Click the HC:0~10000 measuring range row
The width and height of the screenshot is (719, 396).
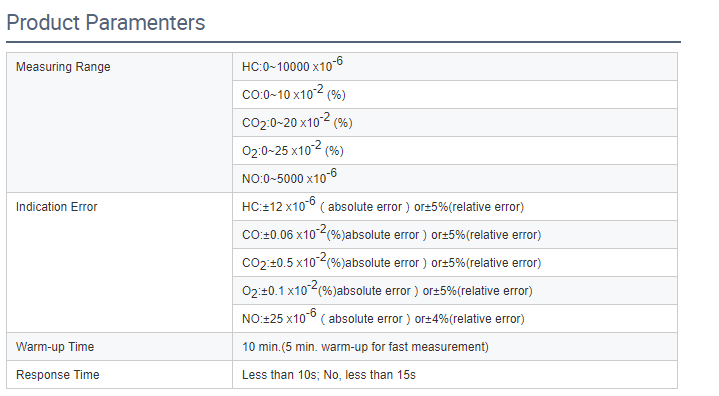click(x=455, y=66)
